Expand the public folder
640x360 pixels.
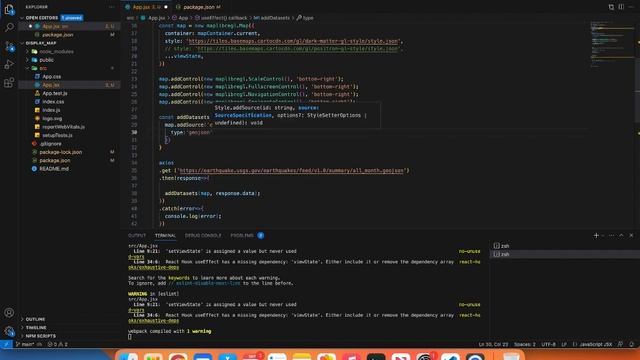[x=47, y=60]
